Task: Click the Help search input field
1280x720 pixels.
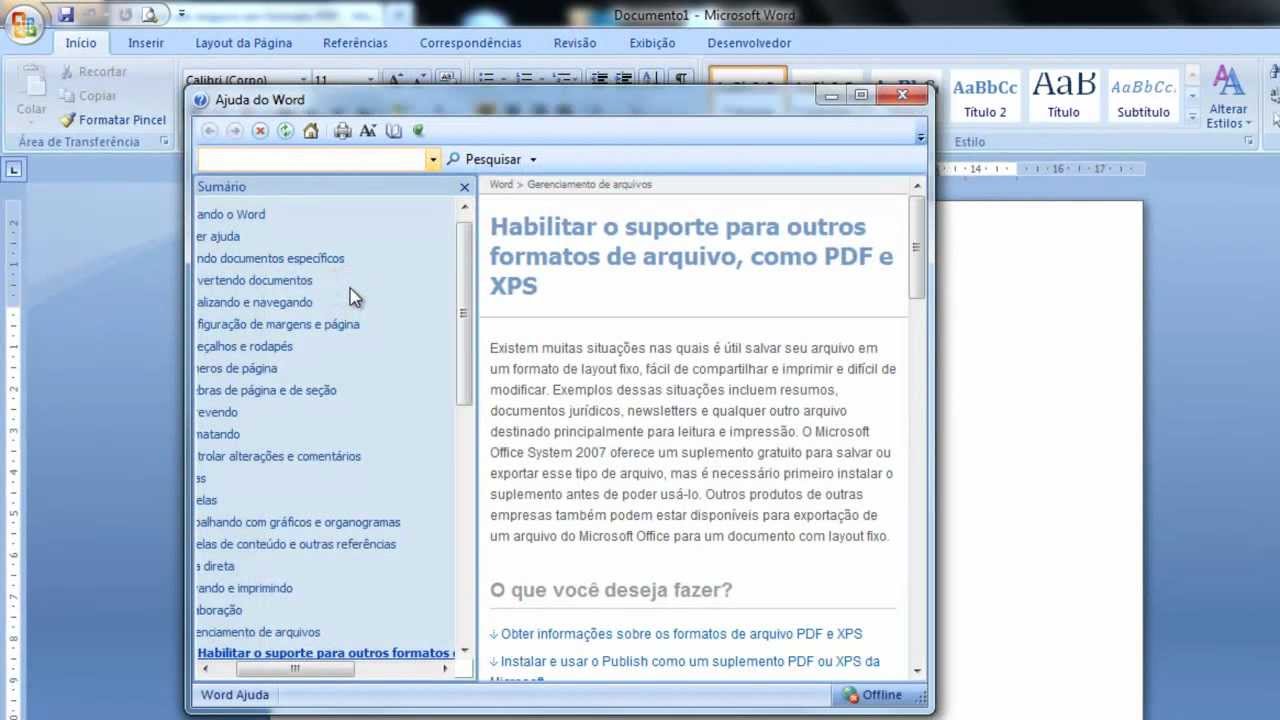Action: pyautogui.click(x=312, y=159)
